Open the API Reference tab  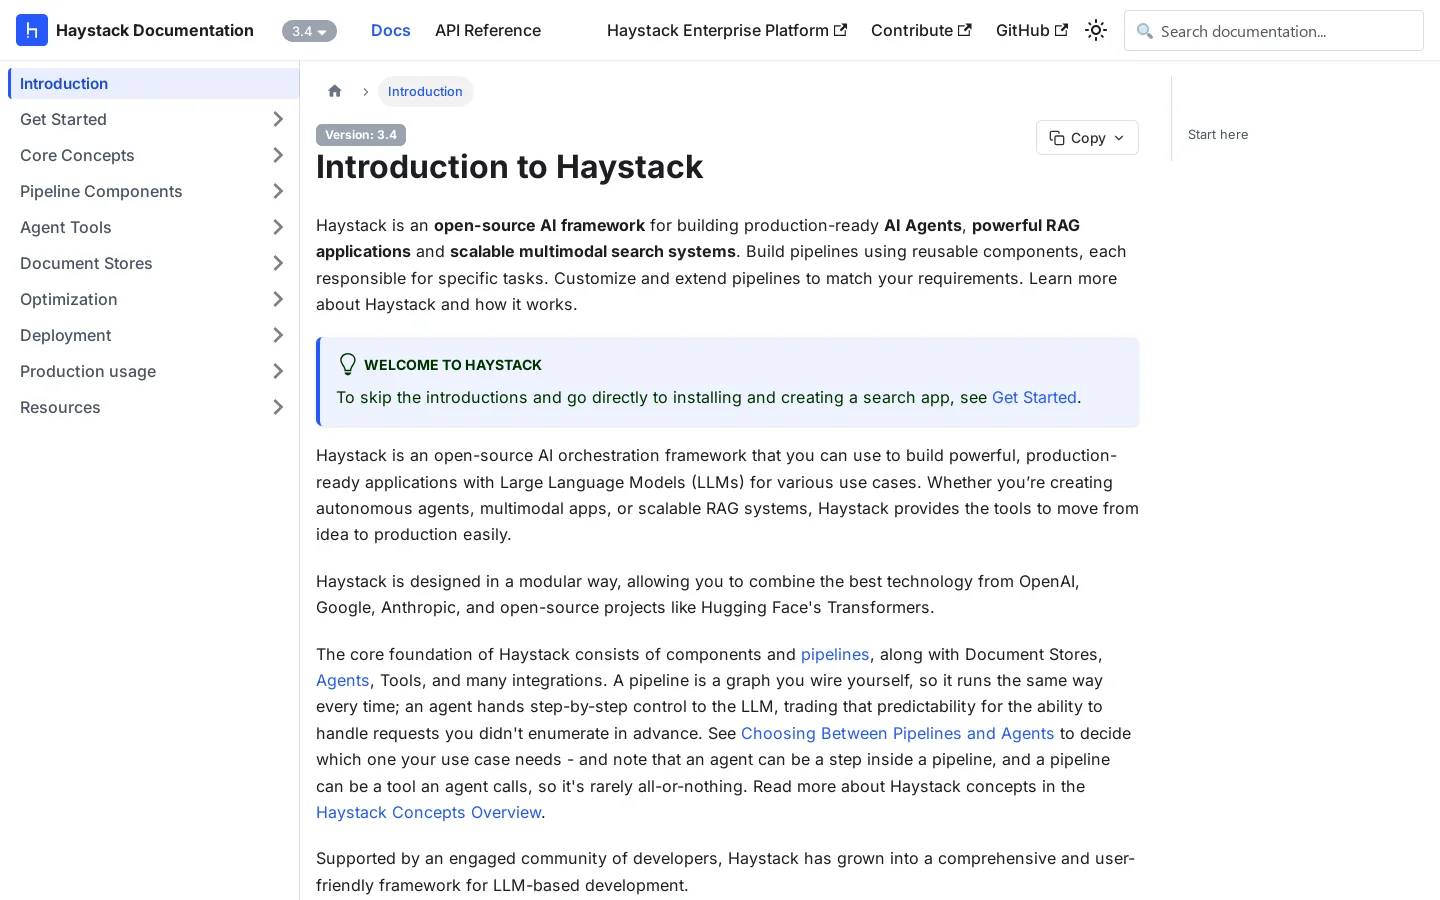[x=488, y=30]
